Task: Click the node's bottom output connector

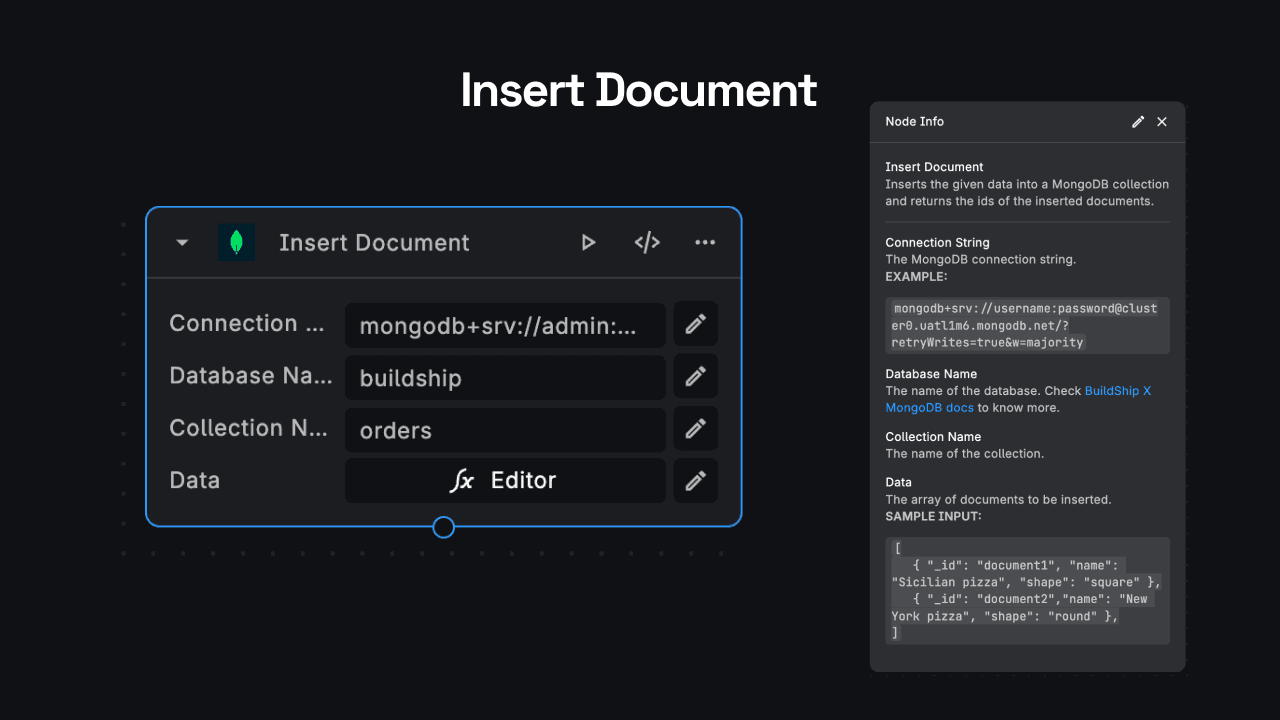Action: coord(444,527)
